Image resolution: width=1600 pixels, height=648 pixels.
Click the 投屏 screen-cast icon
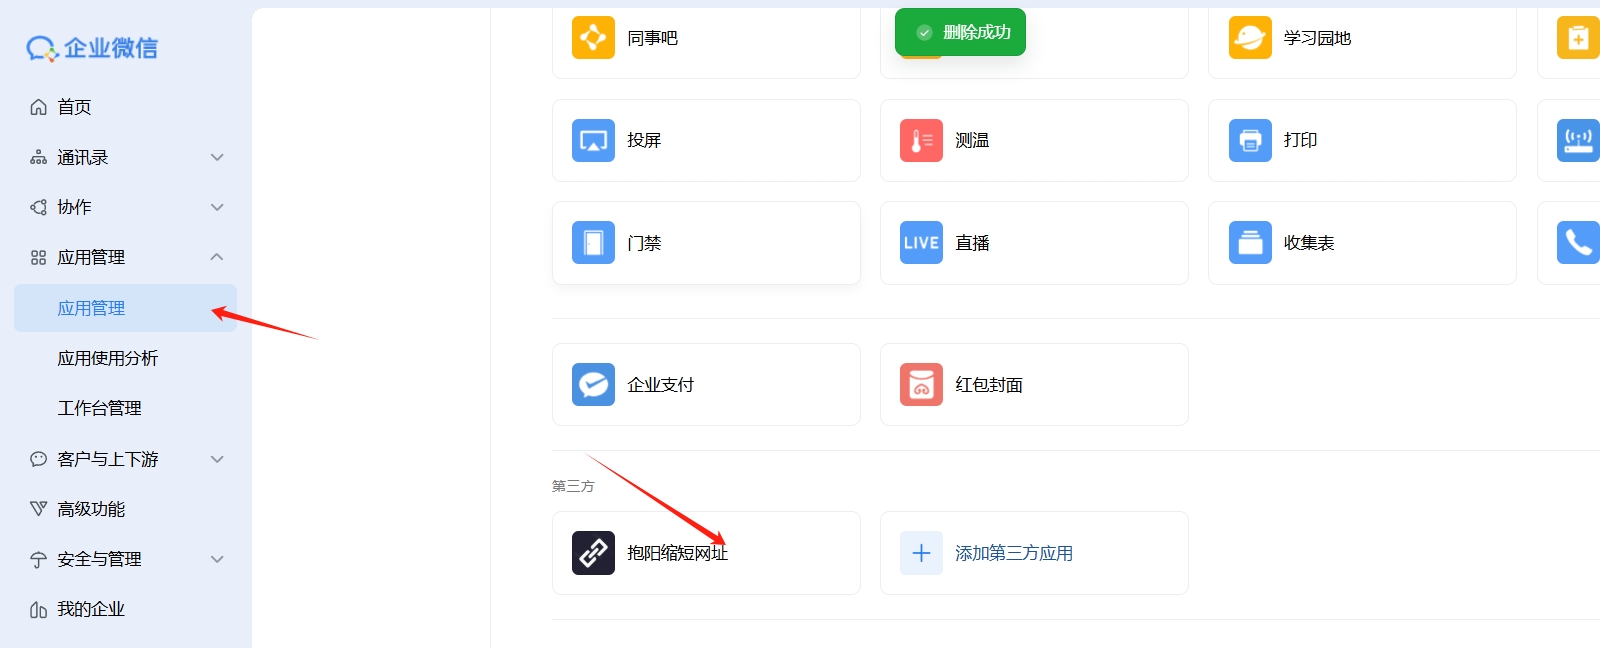(x=593, y=141)
